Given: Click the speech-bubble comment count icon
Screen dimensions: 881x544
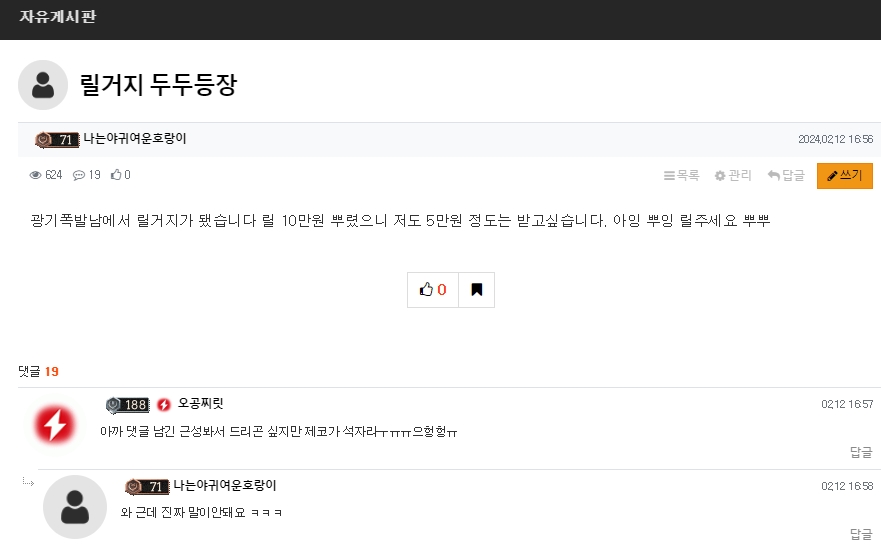Looking at the screenshot, I should [79, 175].
